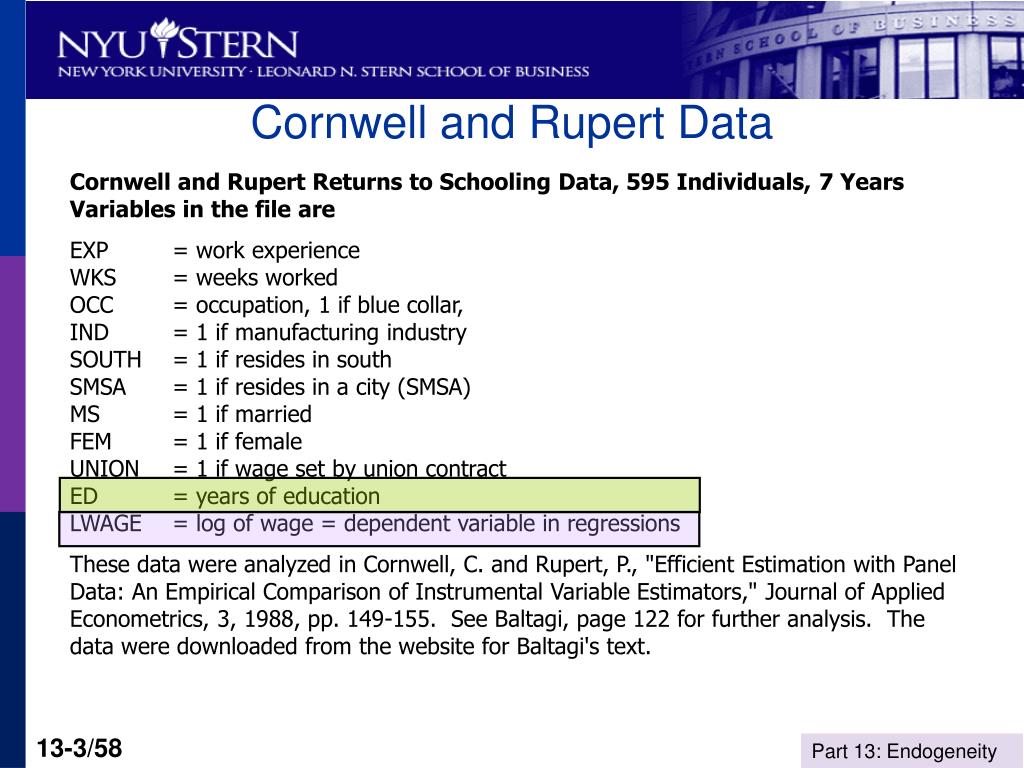Select the EXP work experience row
1024x768 pixels.
(x=215, y=251)
